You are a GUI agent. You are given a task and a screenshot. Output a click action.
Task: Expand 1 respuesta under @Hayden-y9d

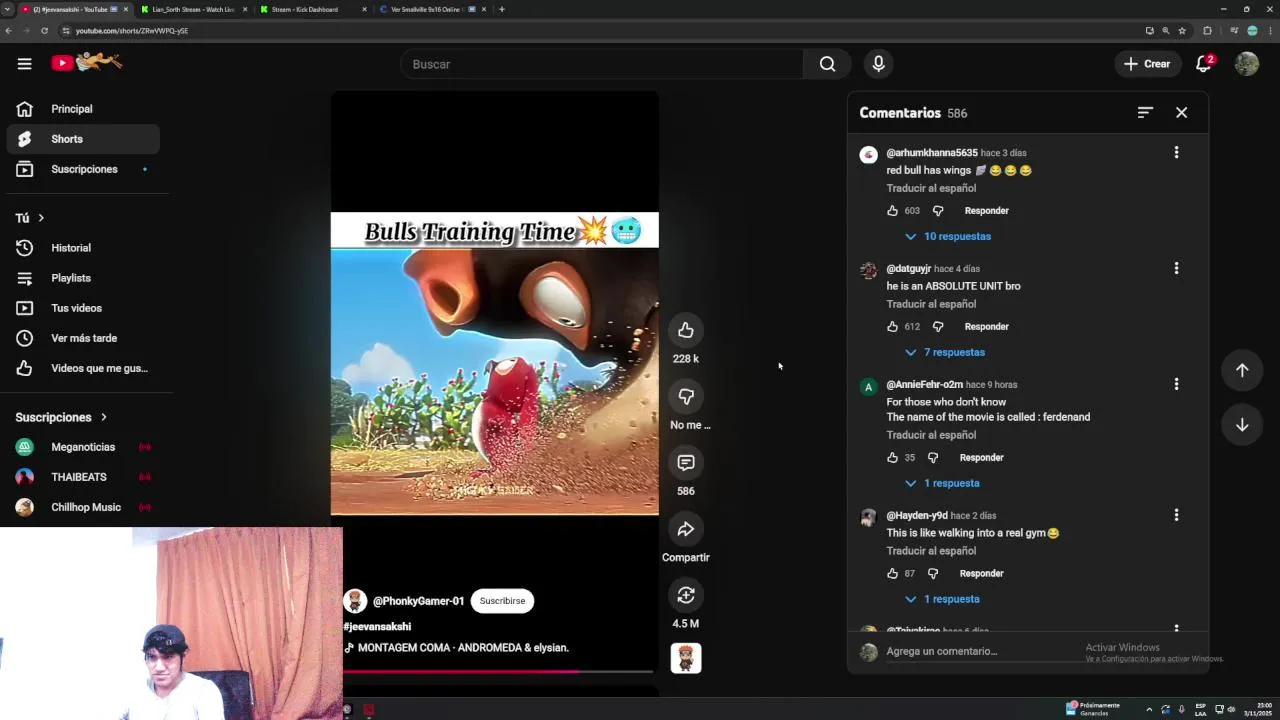(941, 599)
